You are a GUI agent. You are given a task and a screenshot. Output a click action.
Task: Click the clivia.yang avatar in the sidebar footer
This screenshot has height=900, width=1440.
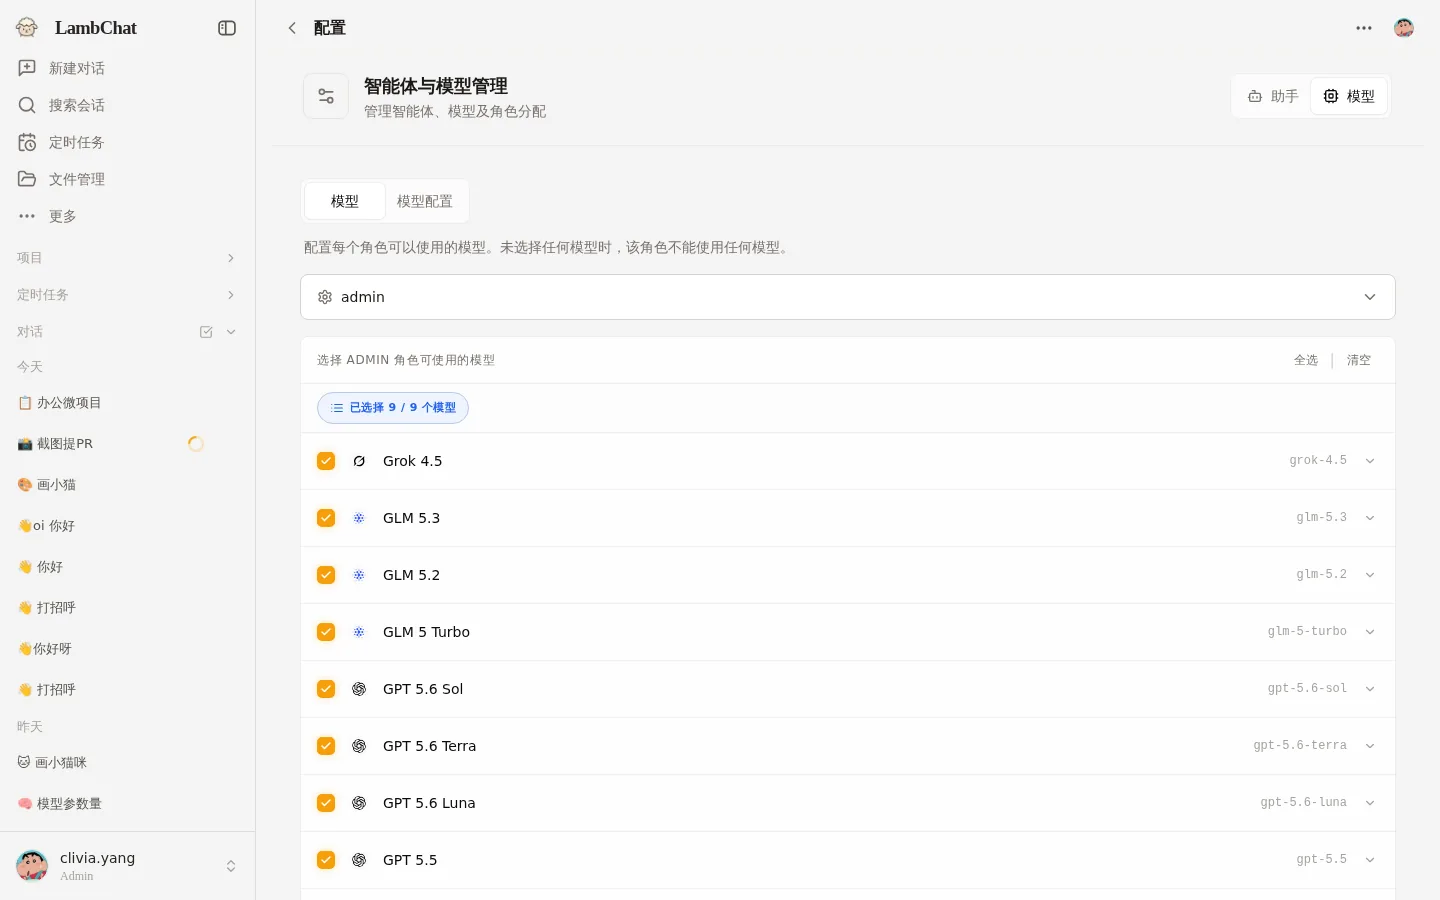click(32, 866)
